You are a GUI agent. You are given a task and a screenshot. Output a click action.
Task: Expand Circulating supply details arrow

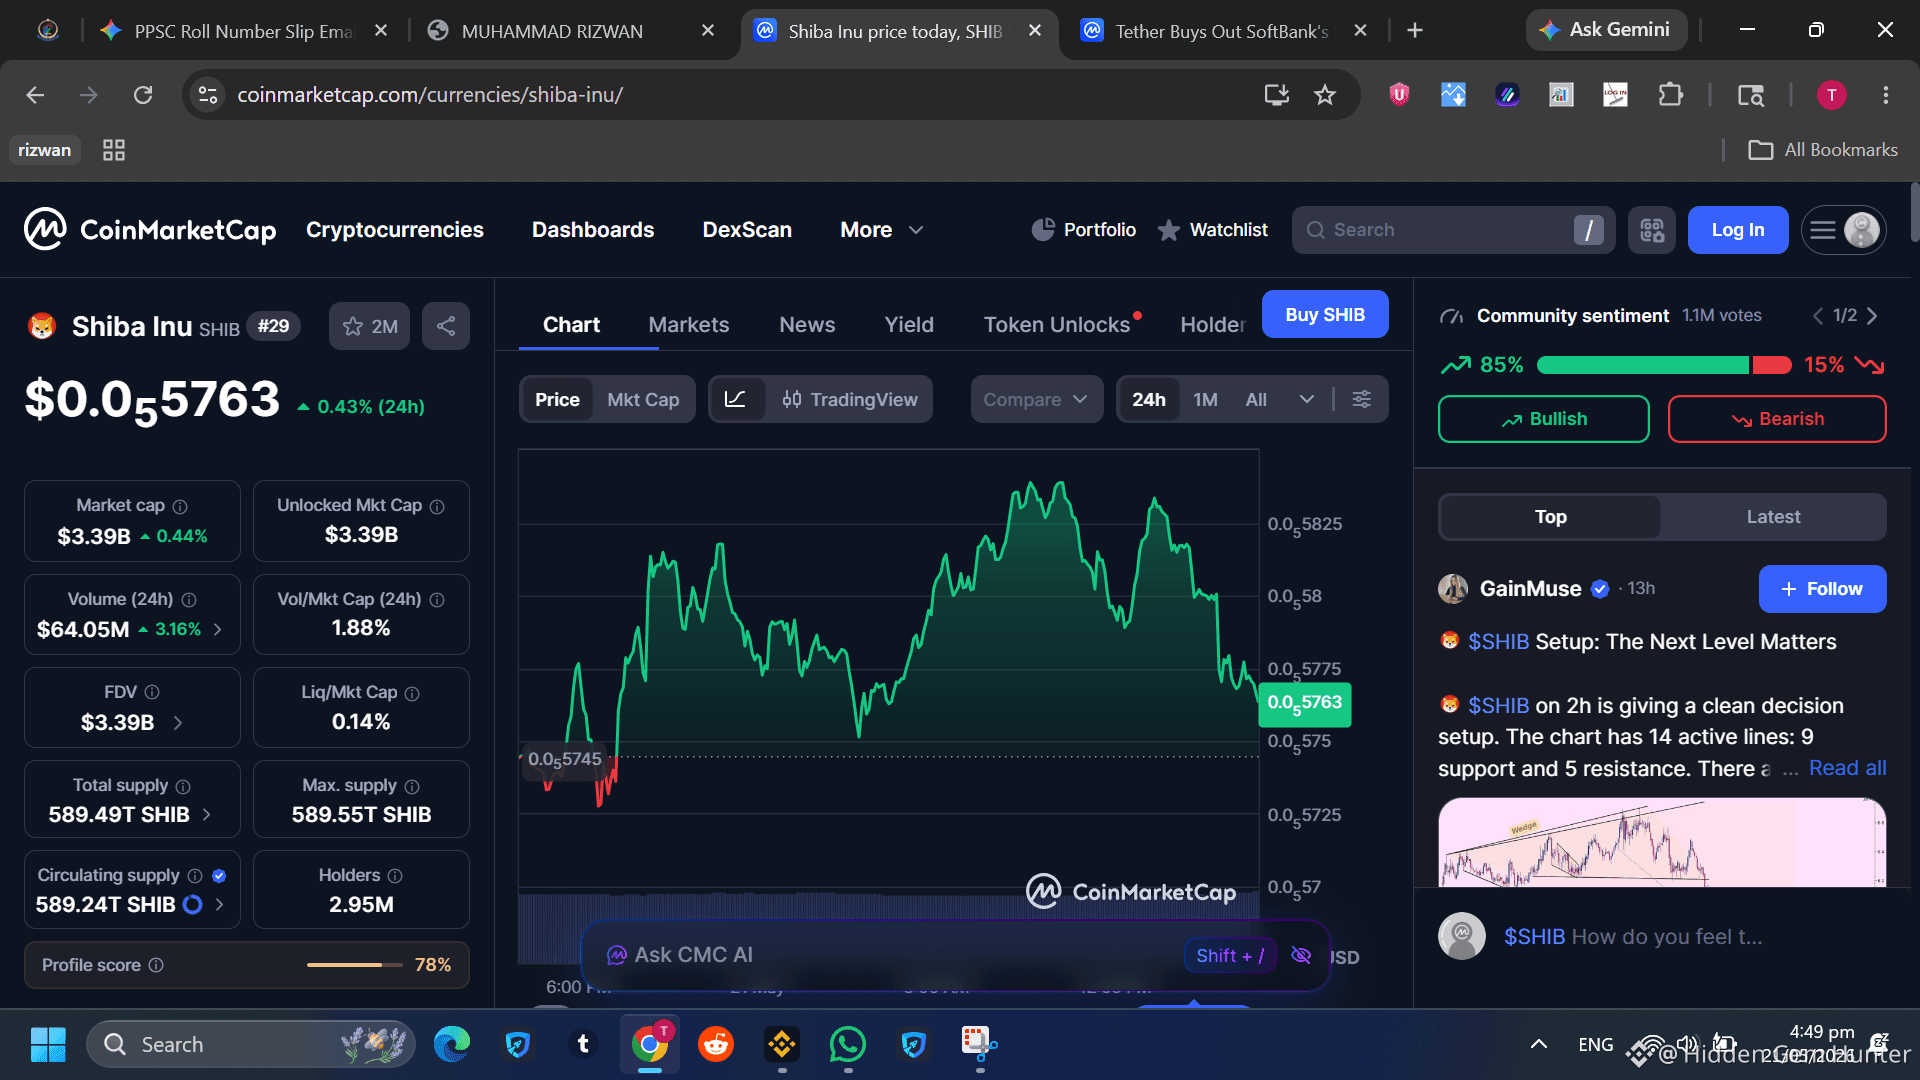tap(219, 904)
